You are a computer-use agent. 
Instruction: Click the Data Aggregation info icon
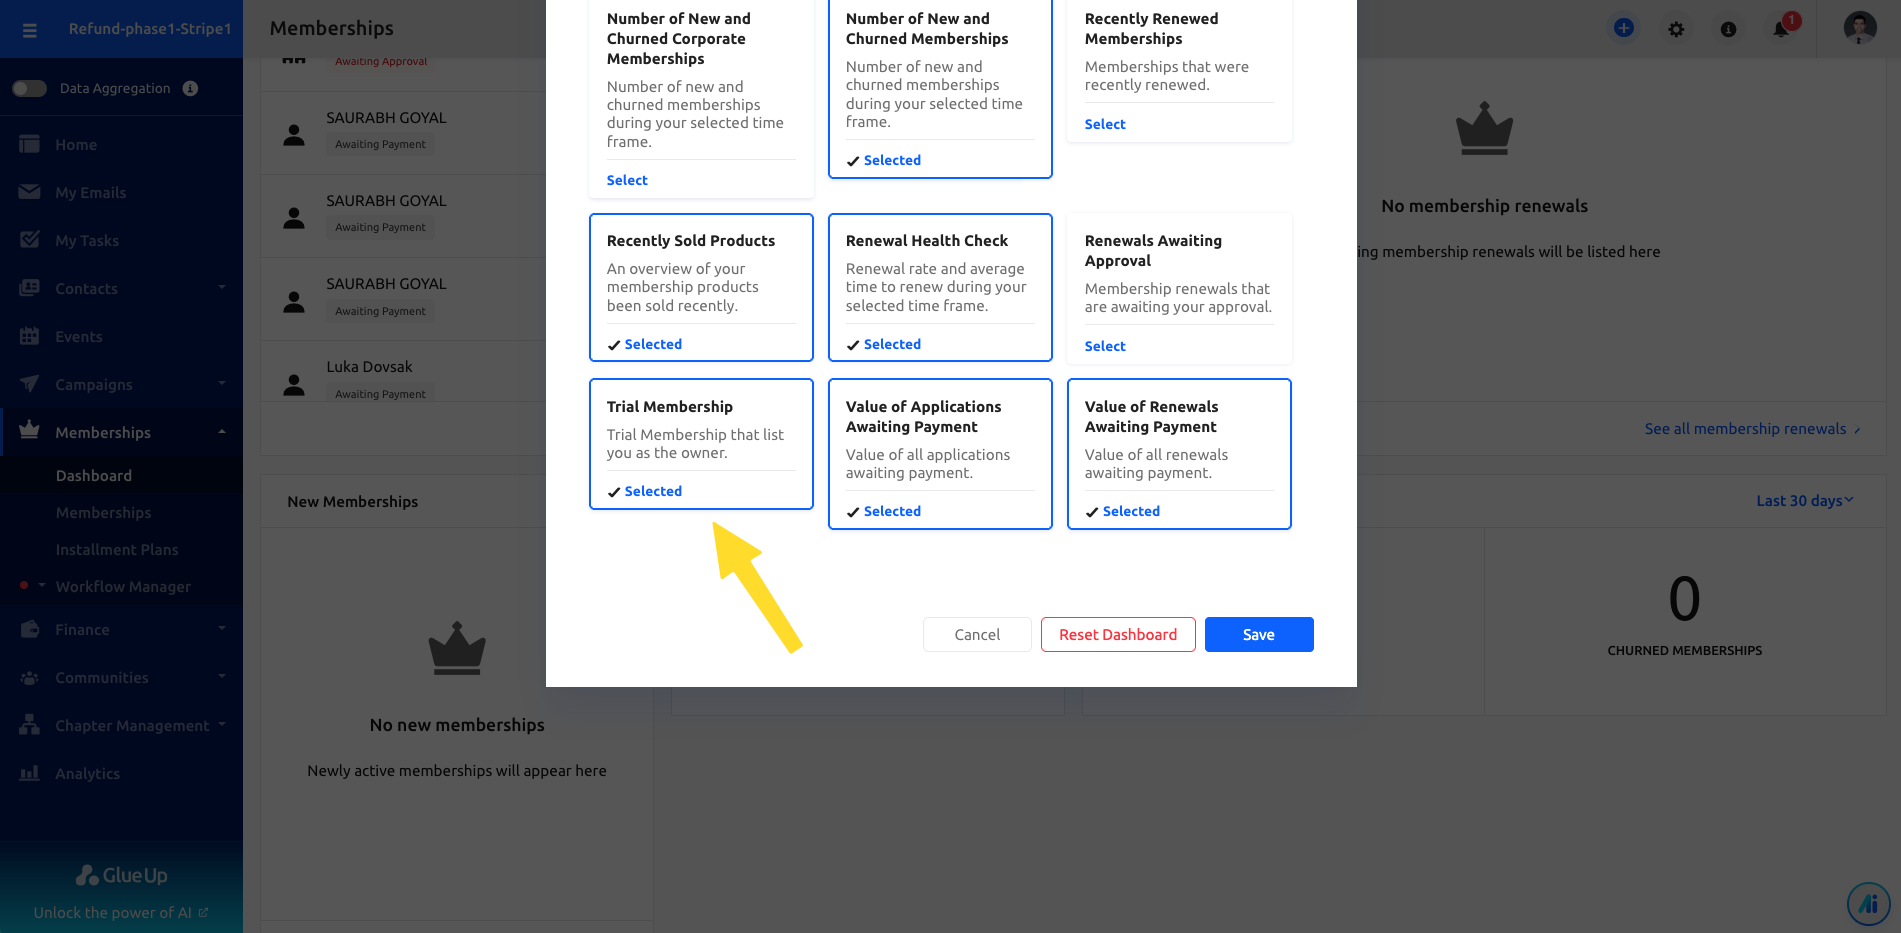click(x=190, y=88)
